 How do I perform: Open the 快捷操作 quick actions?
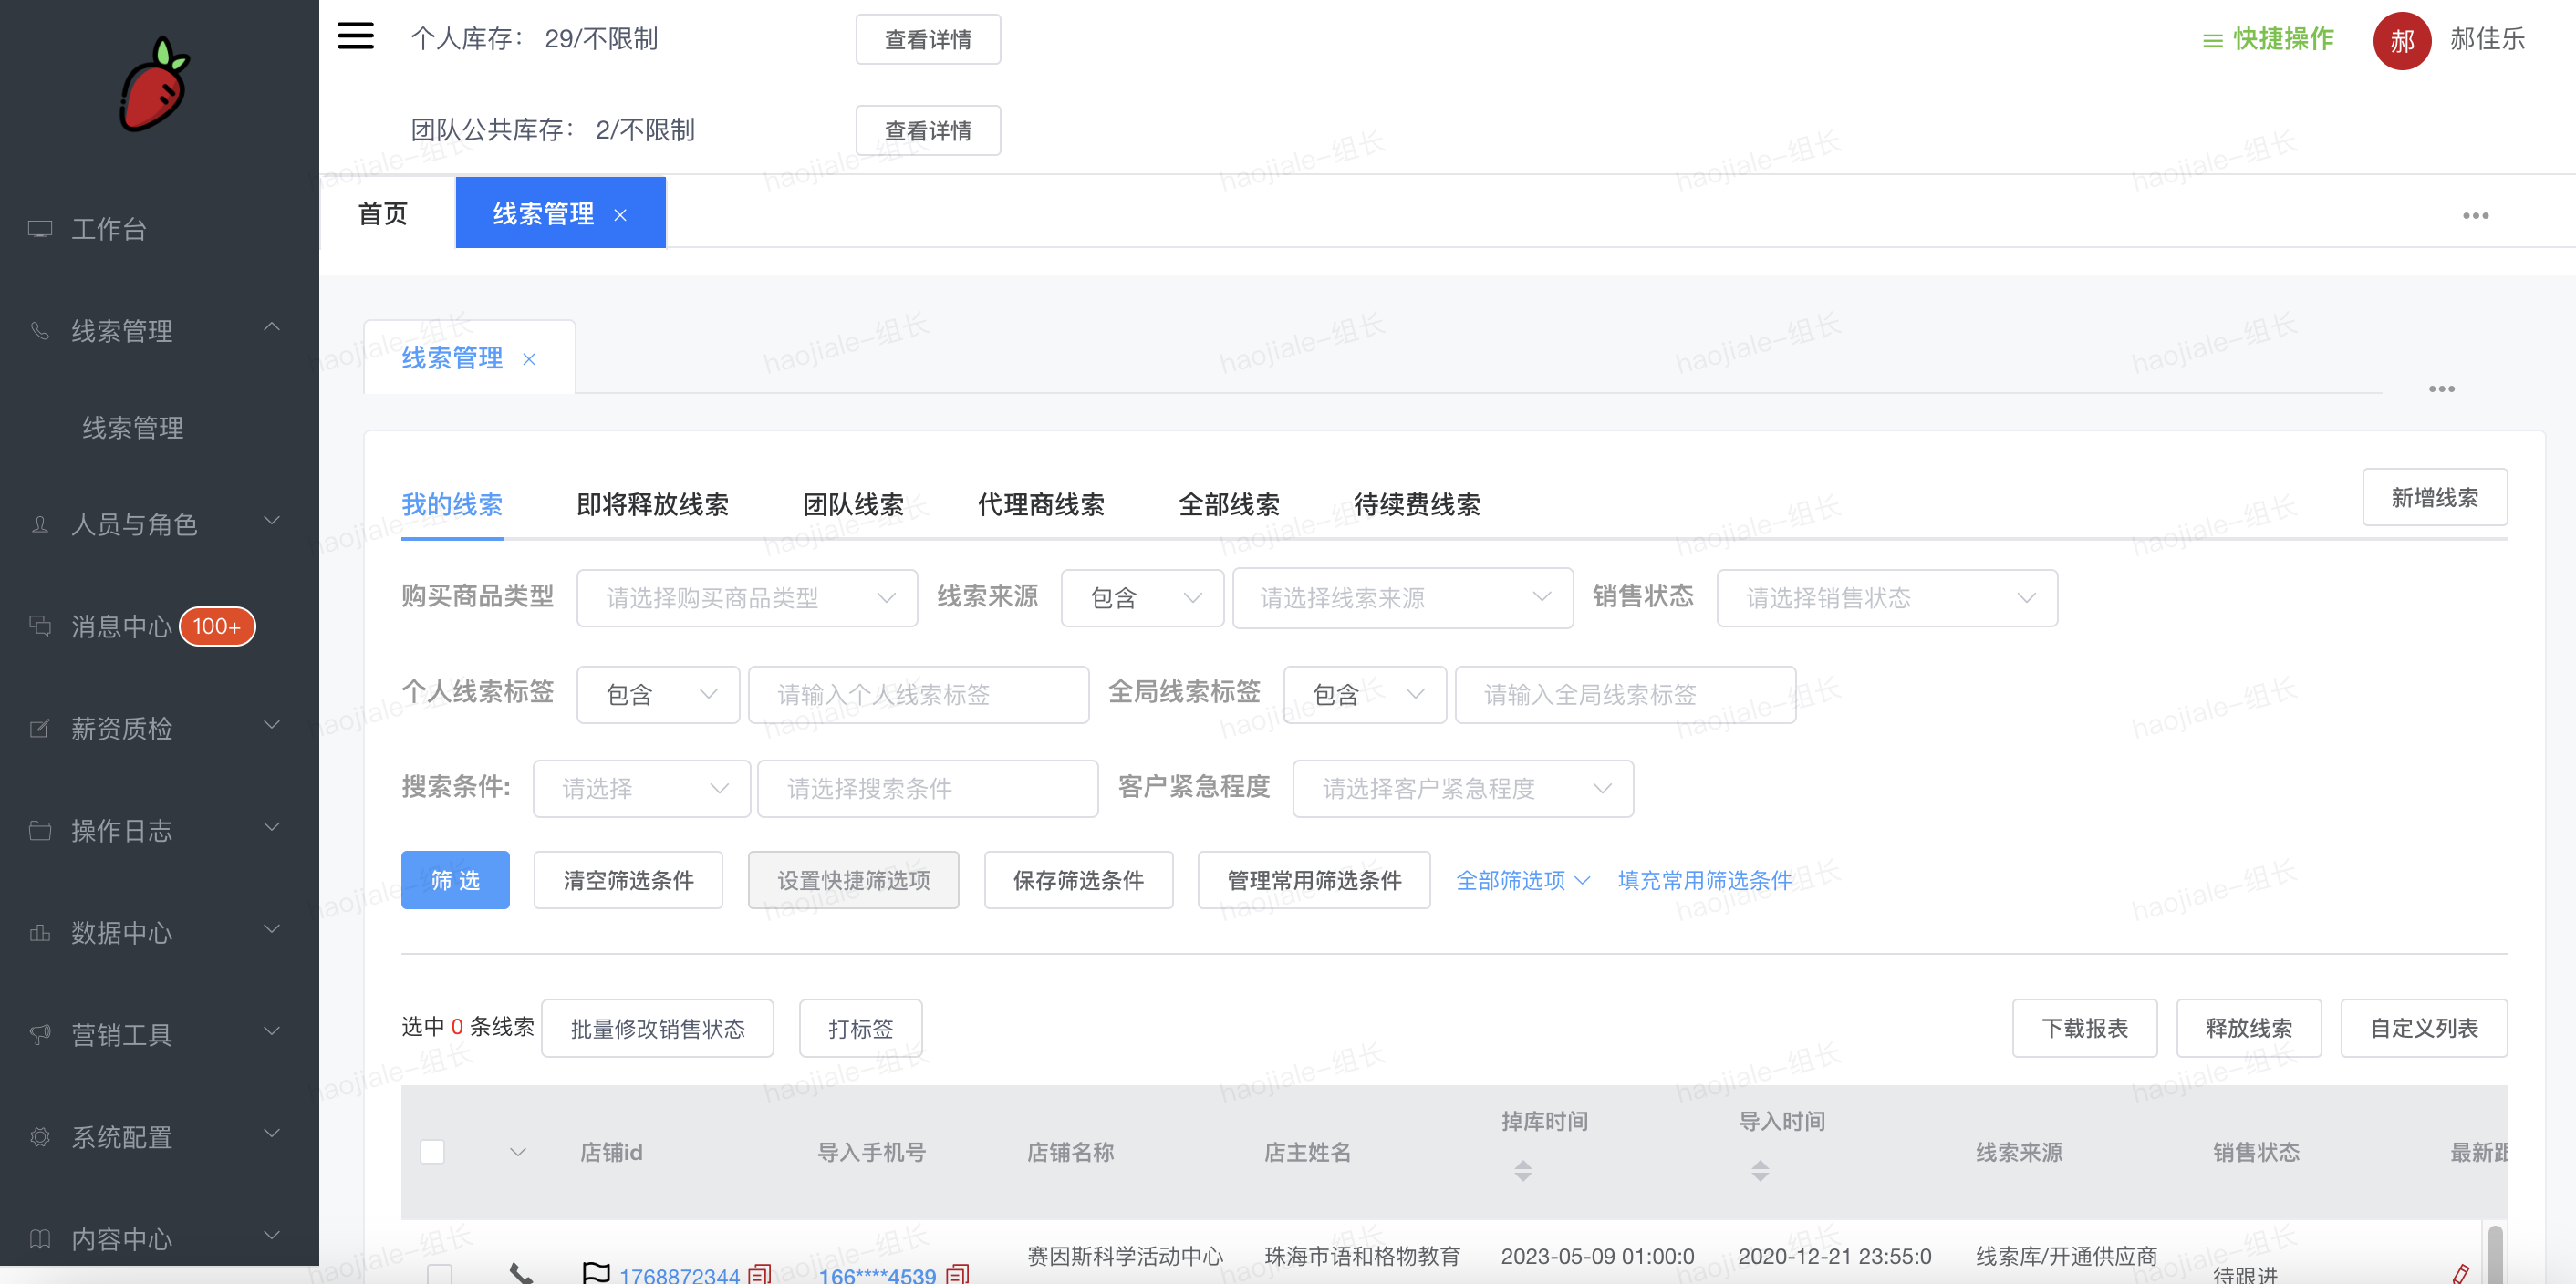point(2267,39)
